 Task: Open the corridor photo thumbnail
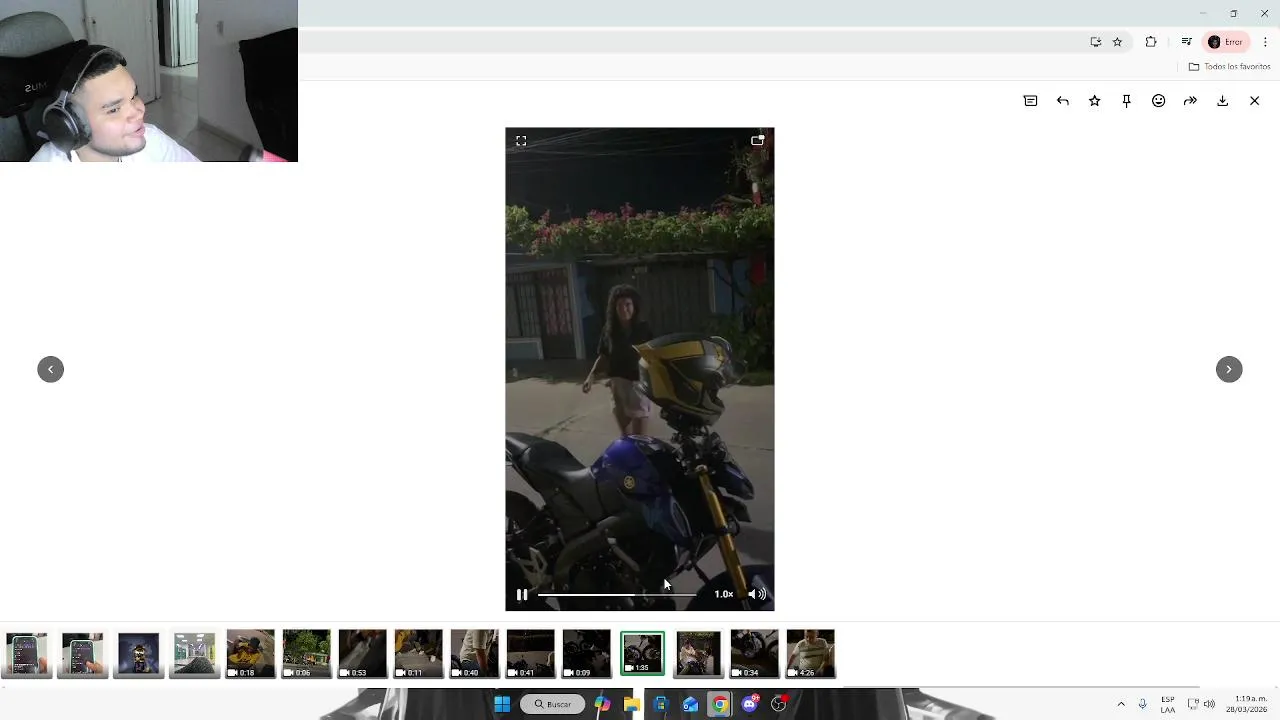coord(194,653)
